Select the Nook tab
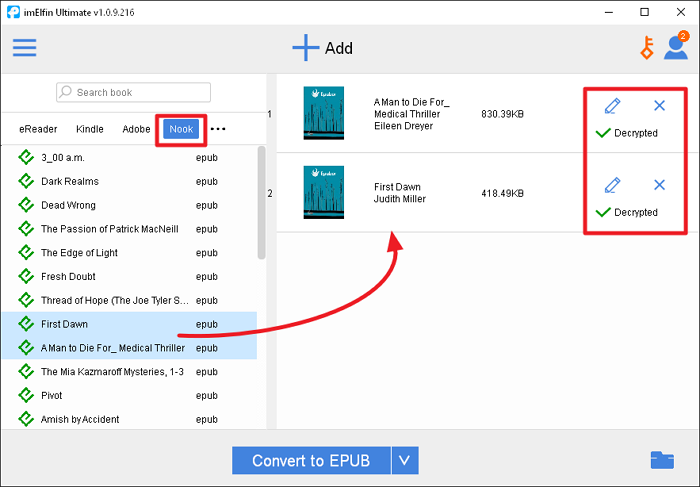Screen dimensions: 700x487 [x=181, y=129]
